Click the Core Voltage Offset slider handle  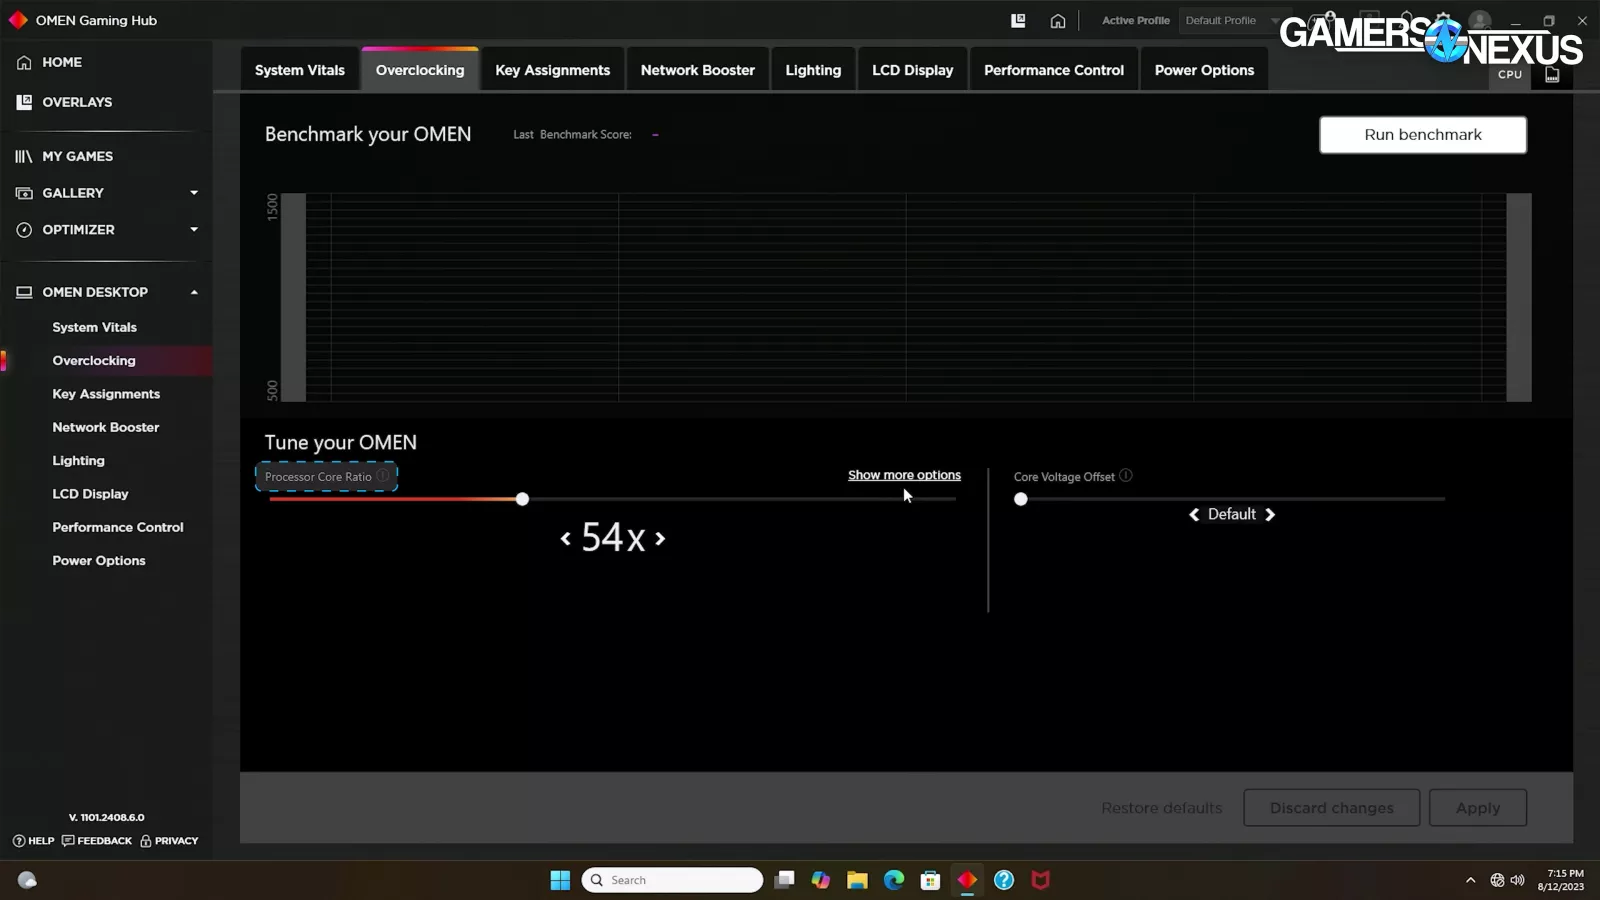[x=1020, y=499]
